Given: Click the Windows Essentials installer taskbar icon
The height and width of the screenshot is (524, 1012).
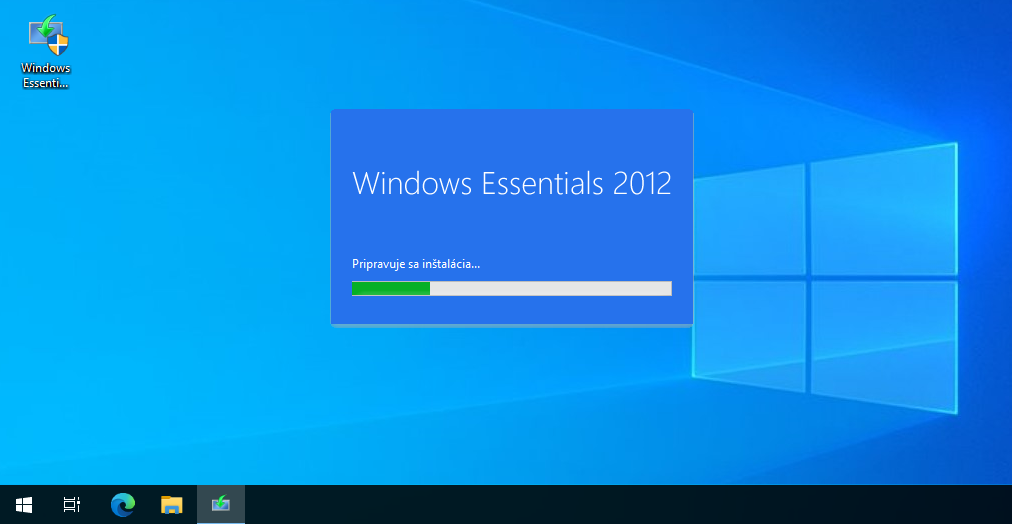Looking at the screenshot, I should pos(221,505).
